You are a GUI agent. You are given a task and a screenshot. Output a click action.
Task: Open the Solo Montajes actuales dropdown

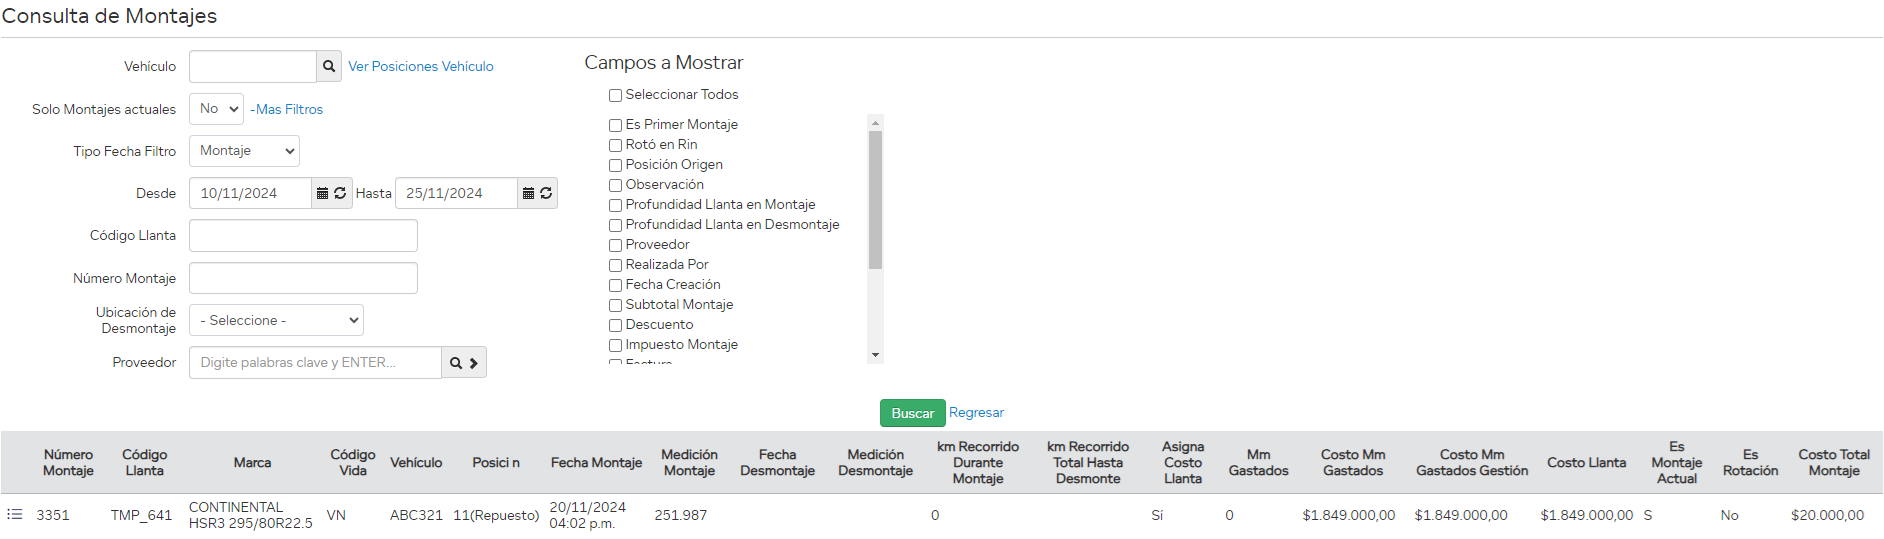coord(216,109)
